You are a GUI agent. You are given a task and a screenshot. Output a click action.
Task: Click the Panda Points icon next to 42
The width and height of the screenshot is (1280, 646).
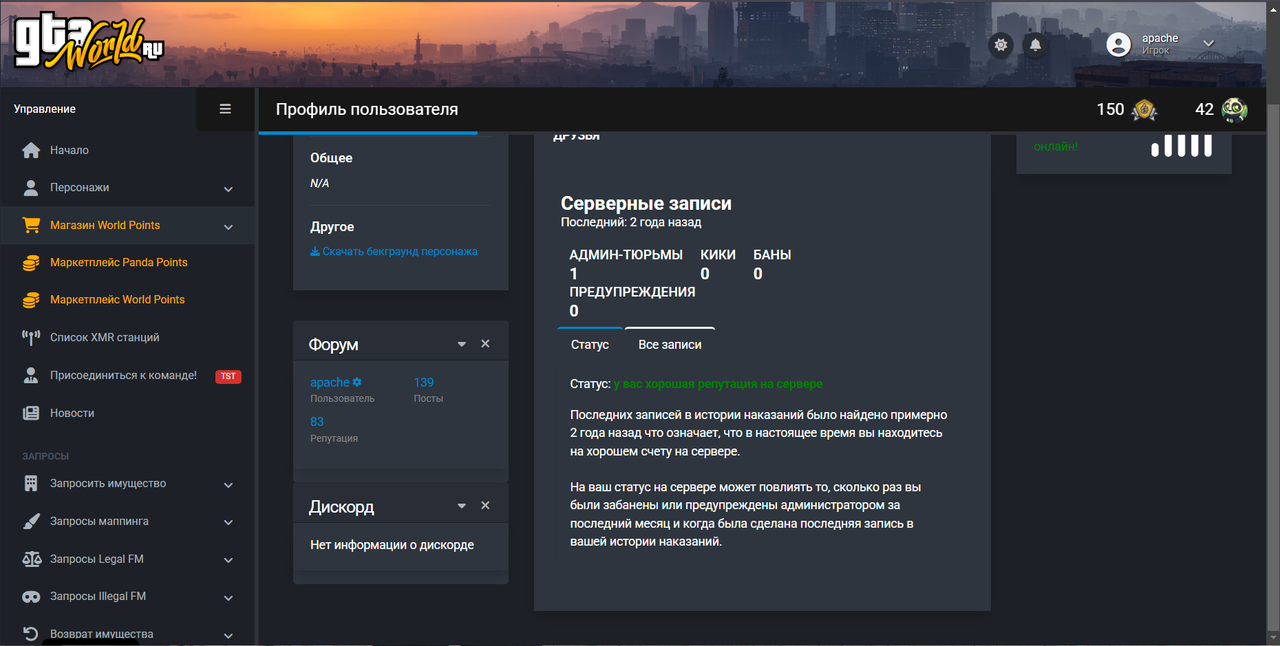coord(1235,110)
